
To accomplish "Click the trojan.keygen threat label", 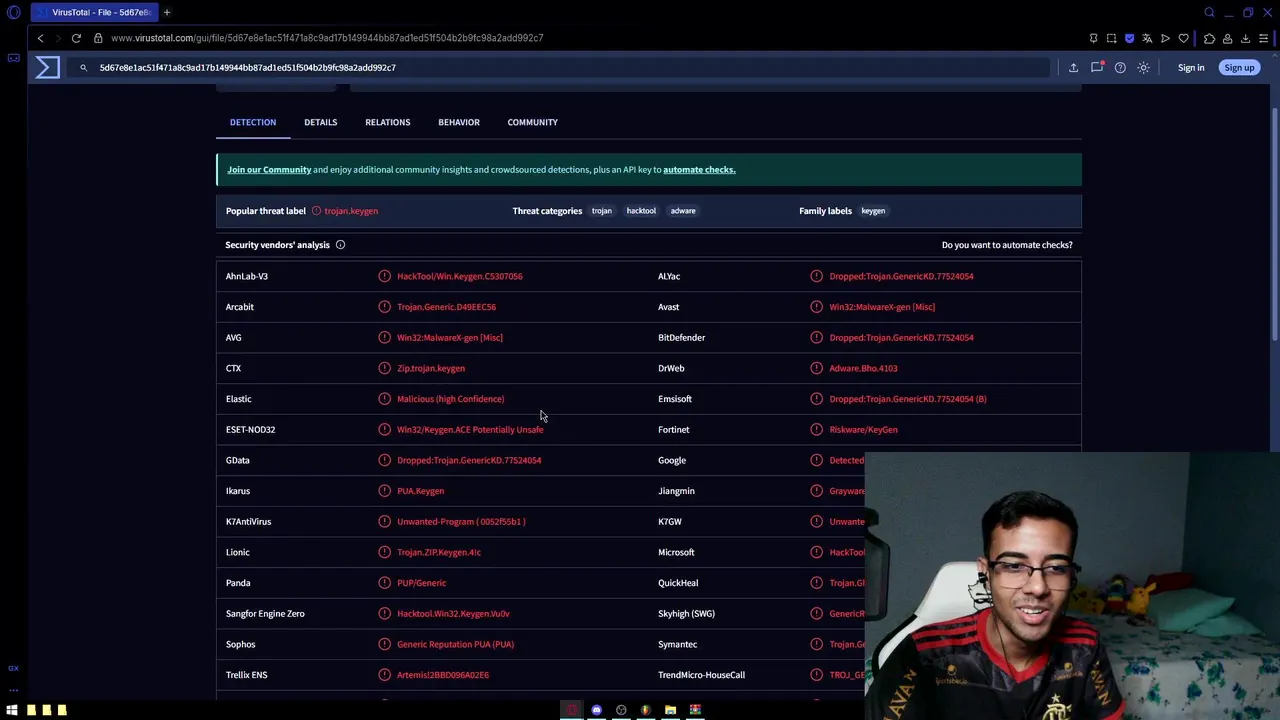I will pyautogui.click(x=351, y=211).
